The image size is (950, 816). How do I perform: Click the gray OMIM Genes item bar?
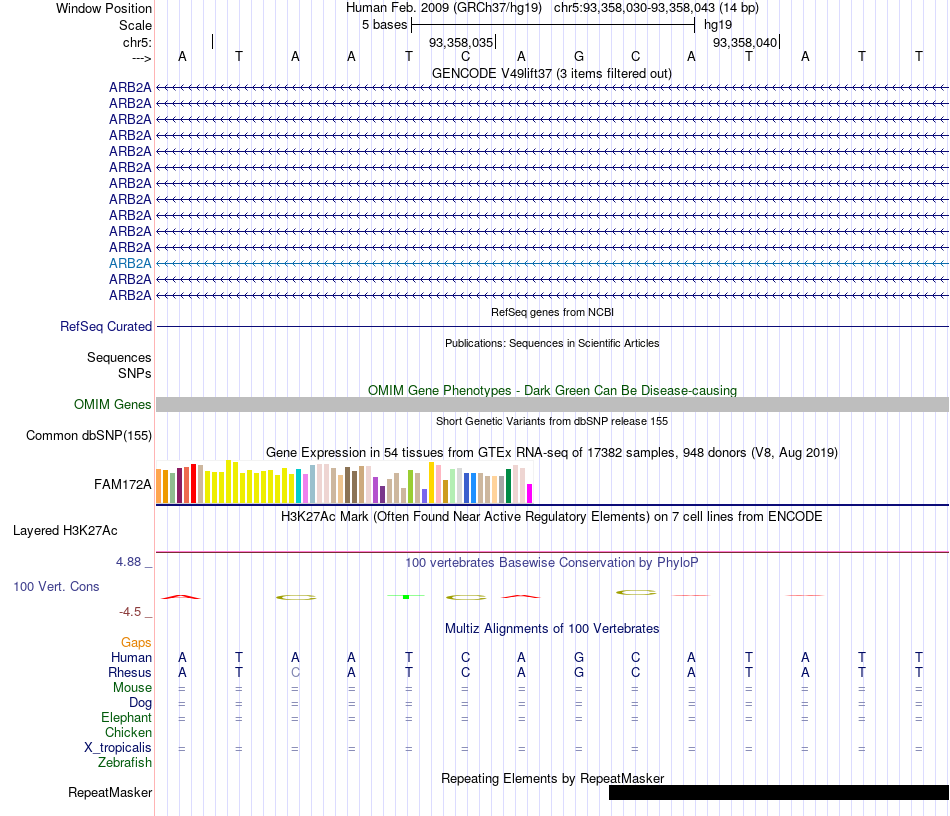552,405
